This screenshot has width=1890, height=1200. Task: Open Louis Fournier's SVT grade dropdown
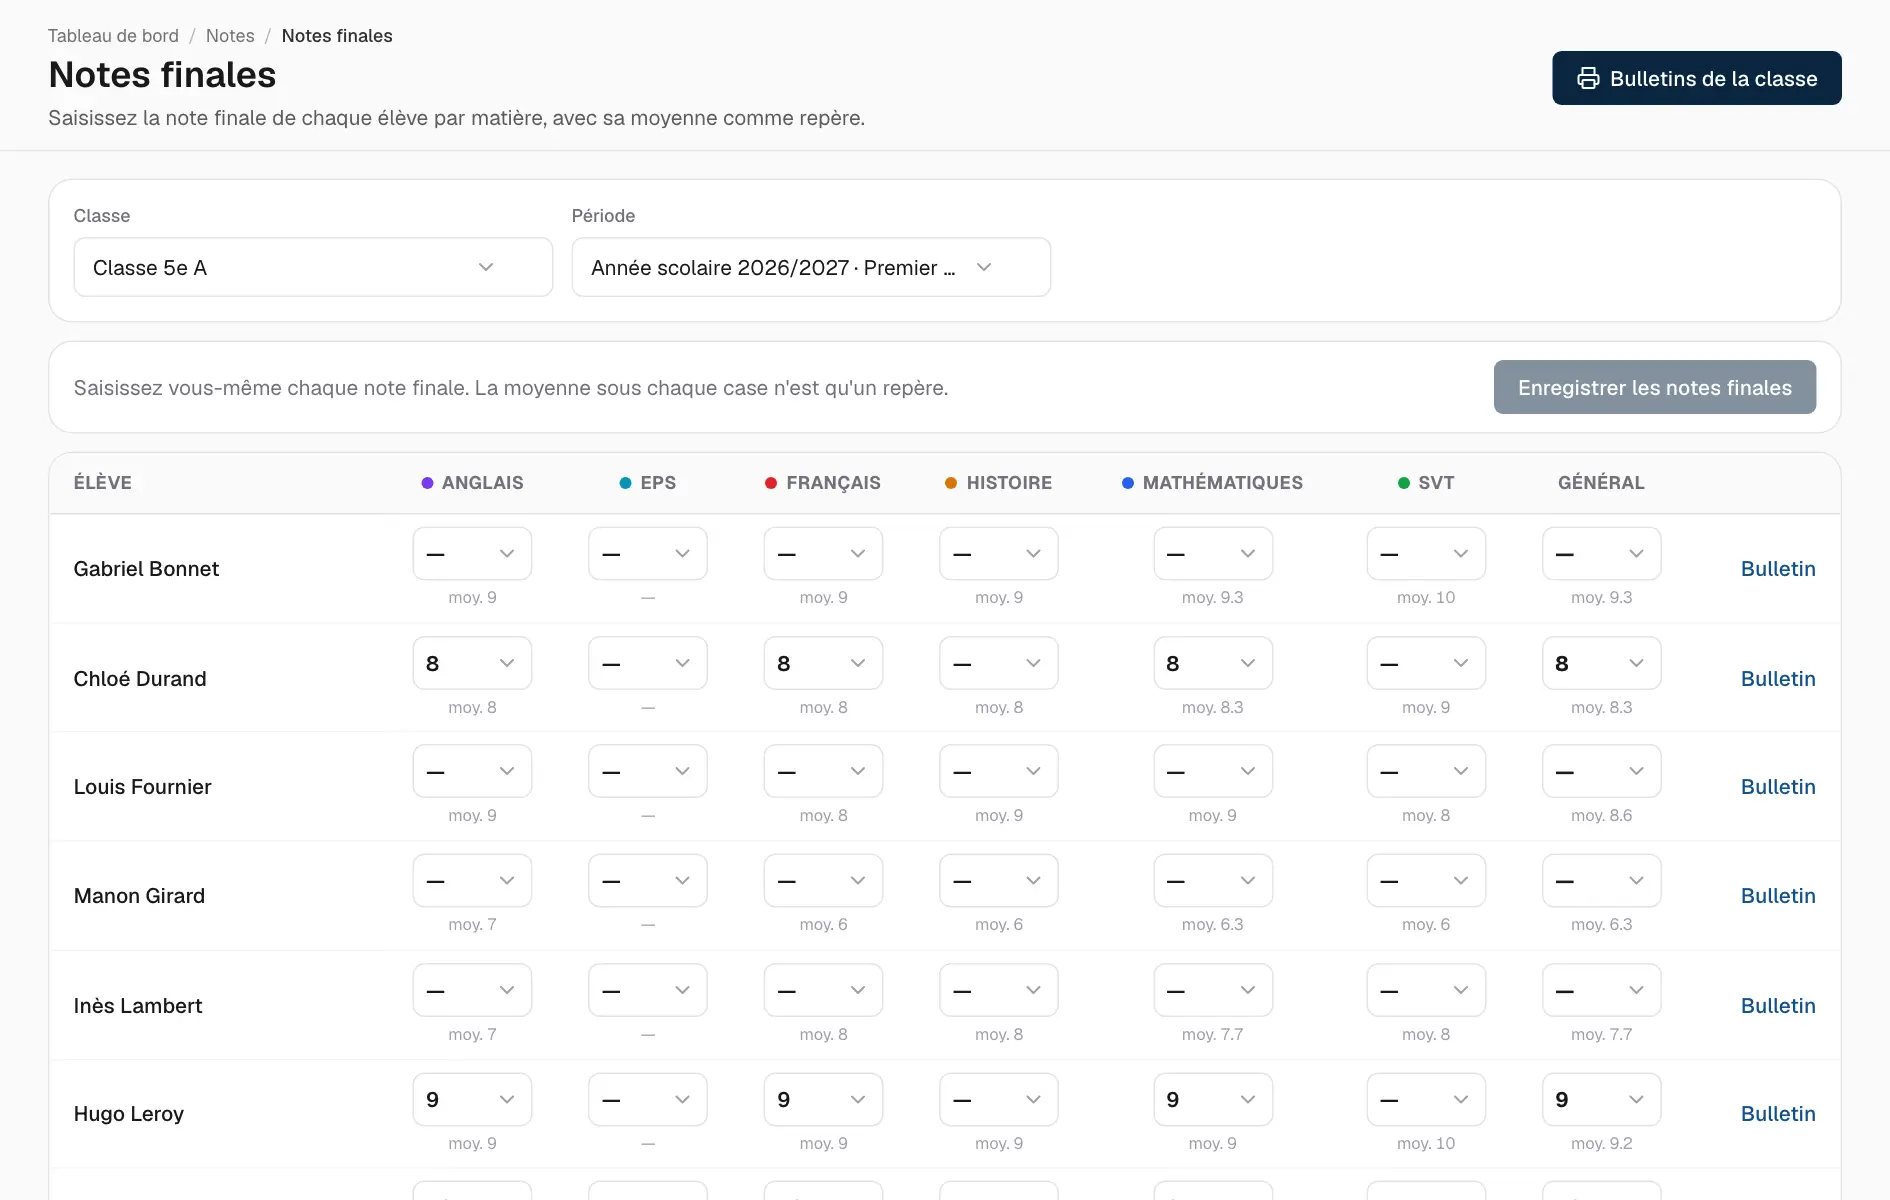click(x=1426, y=771)
